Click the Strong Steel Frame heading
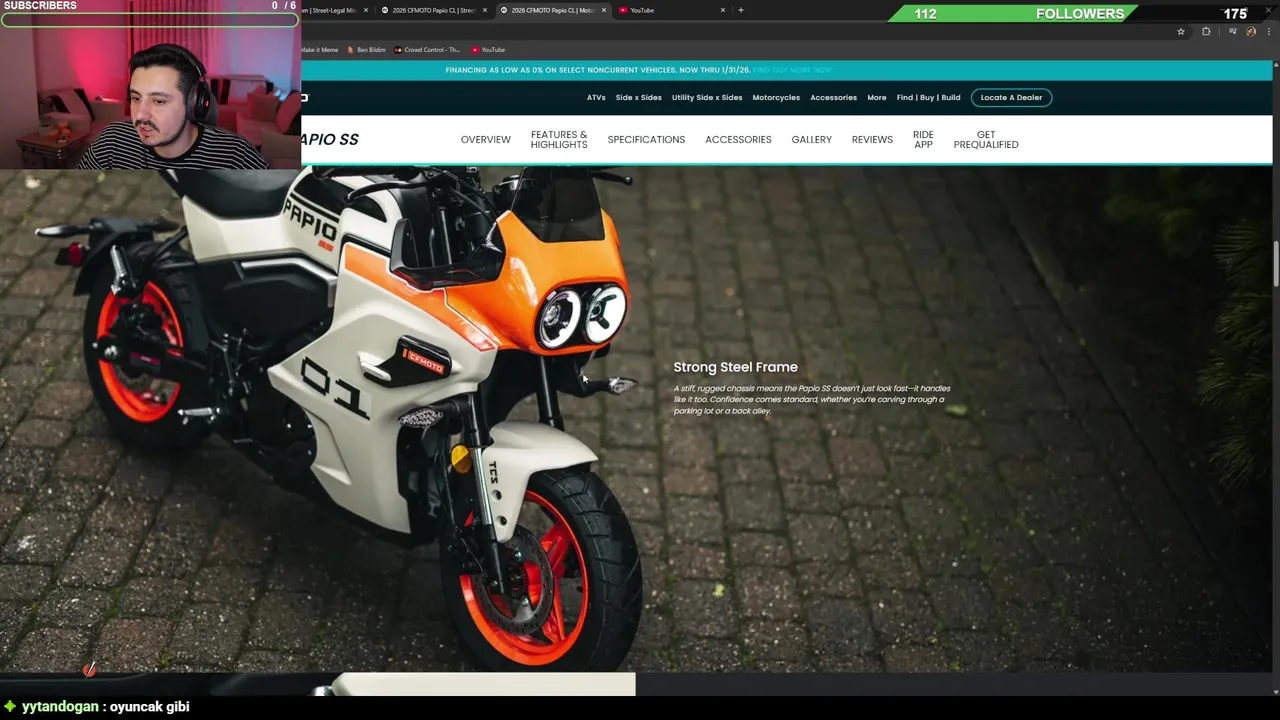Screen dimensions: 1280x720 tap(735, 367)
